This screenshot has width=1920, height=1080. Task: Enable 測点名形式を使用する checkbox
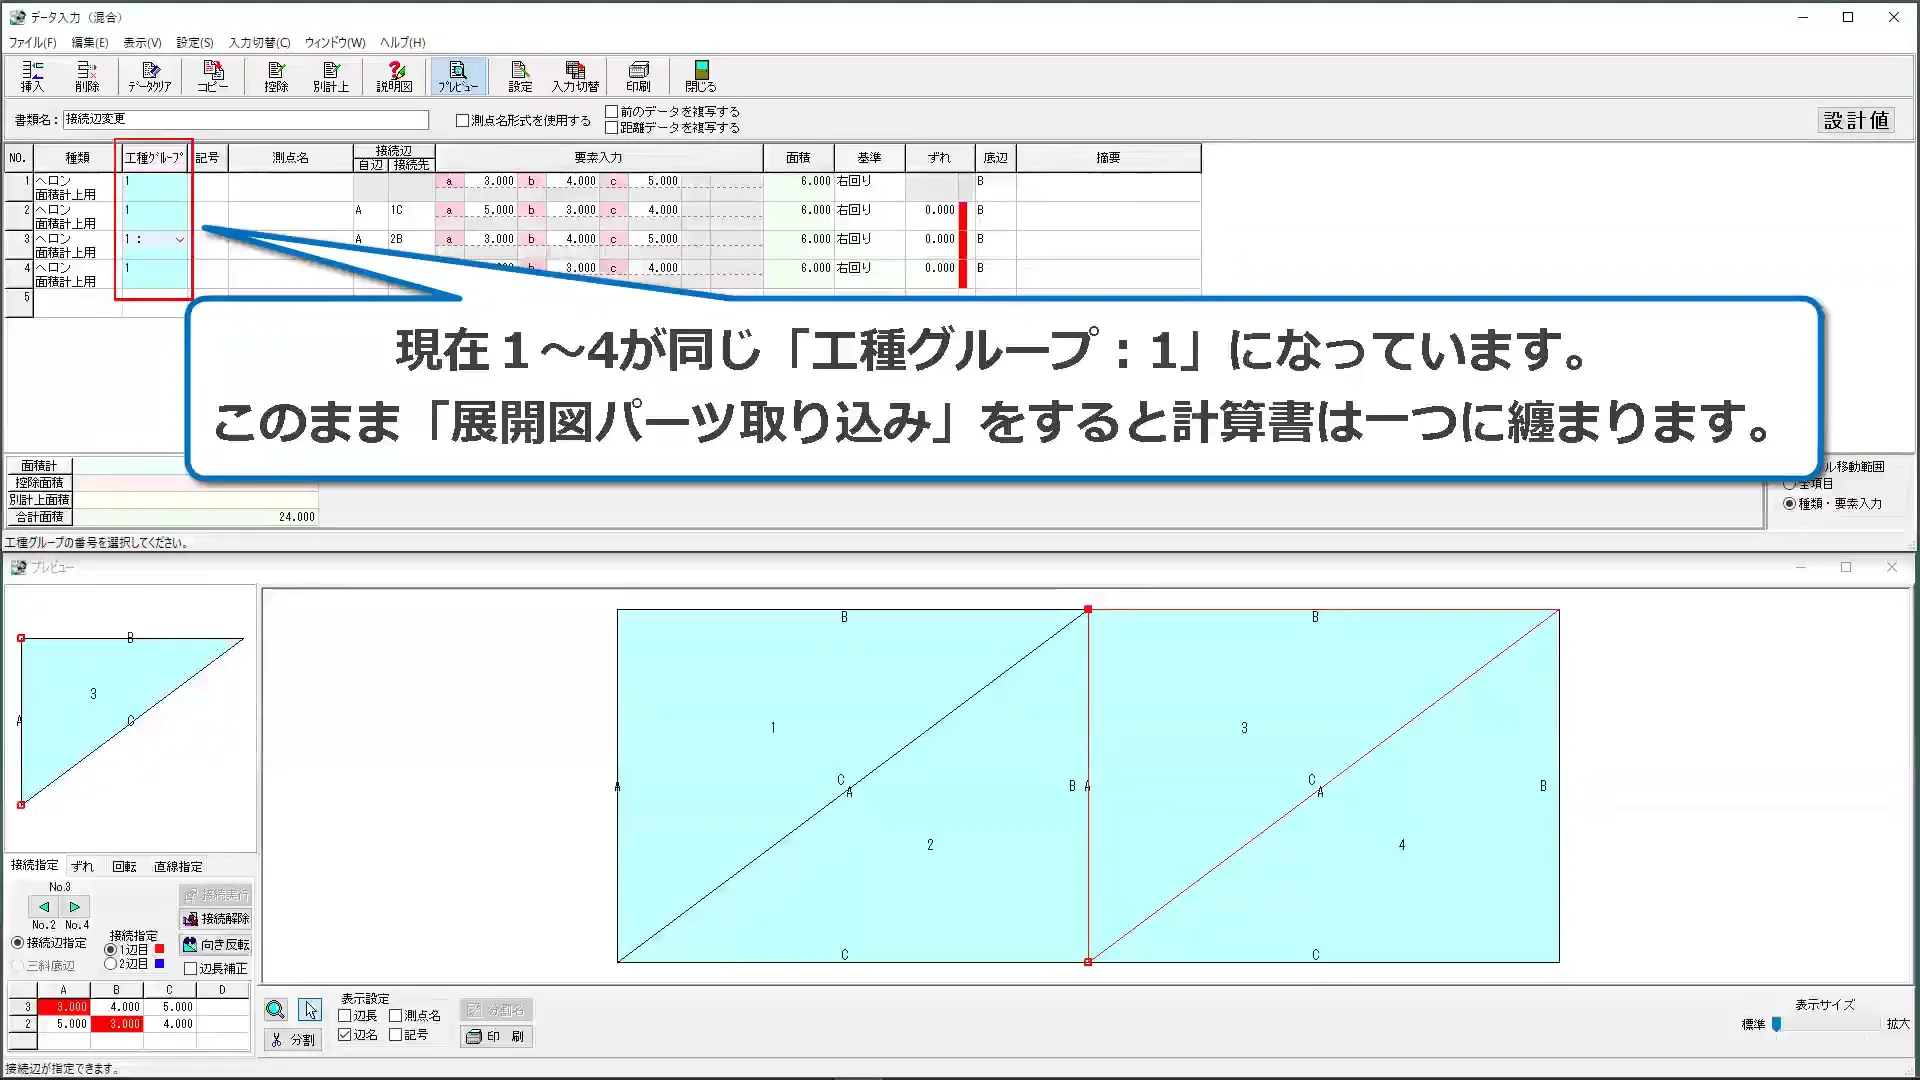(462, 121)
